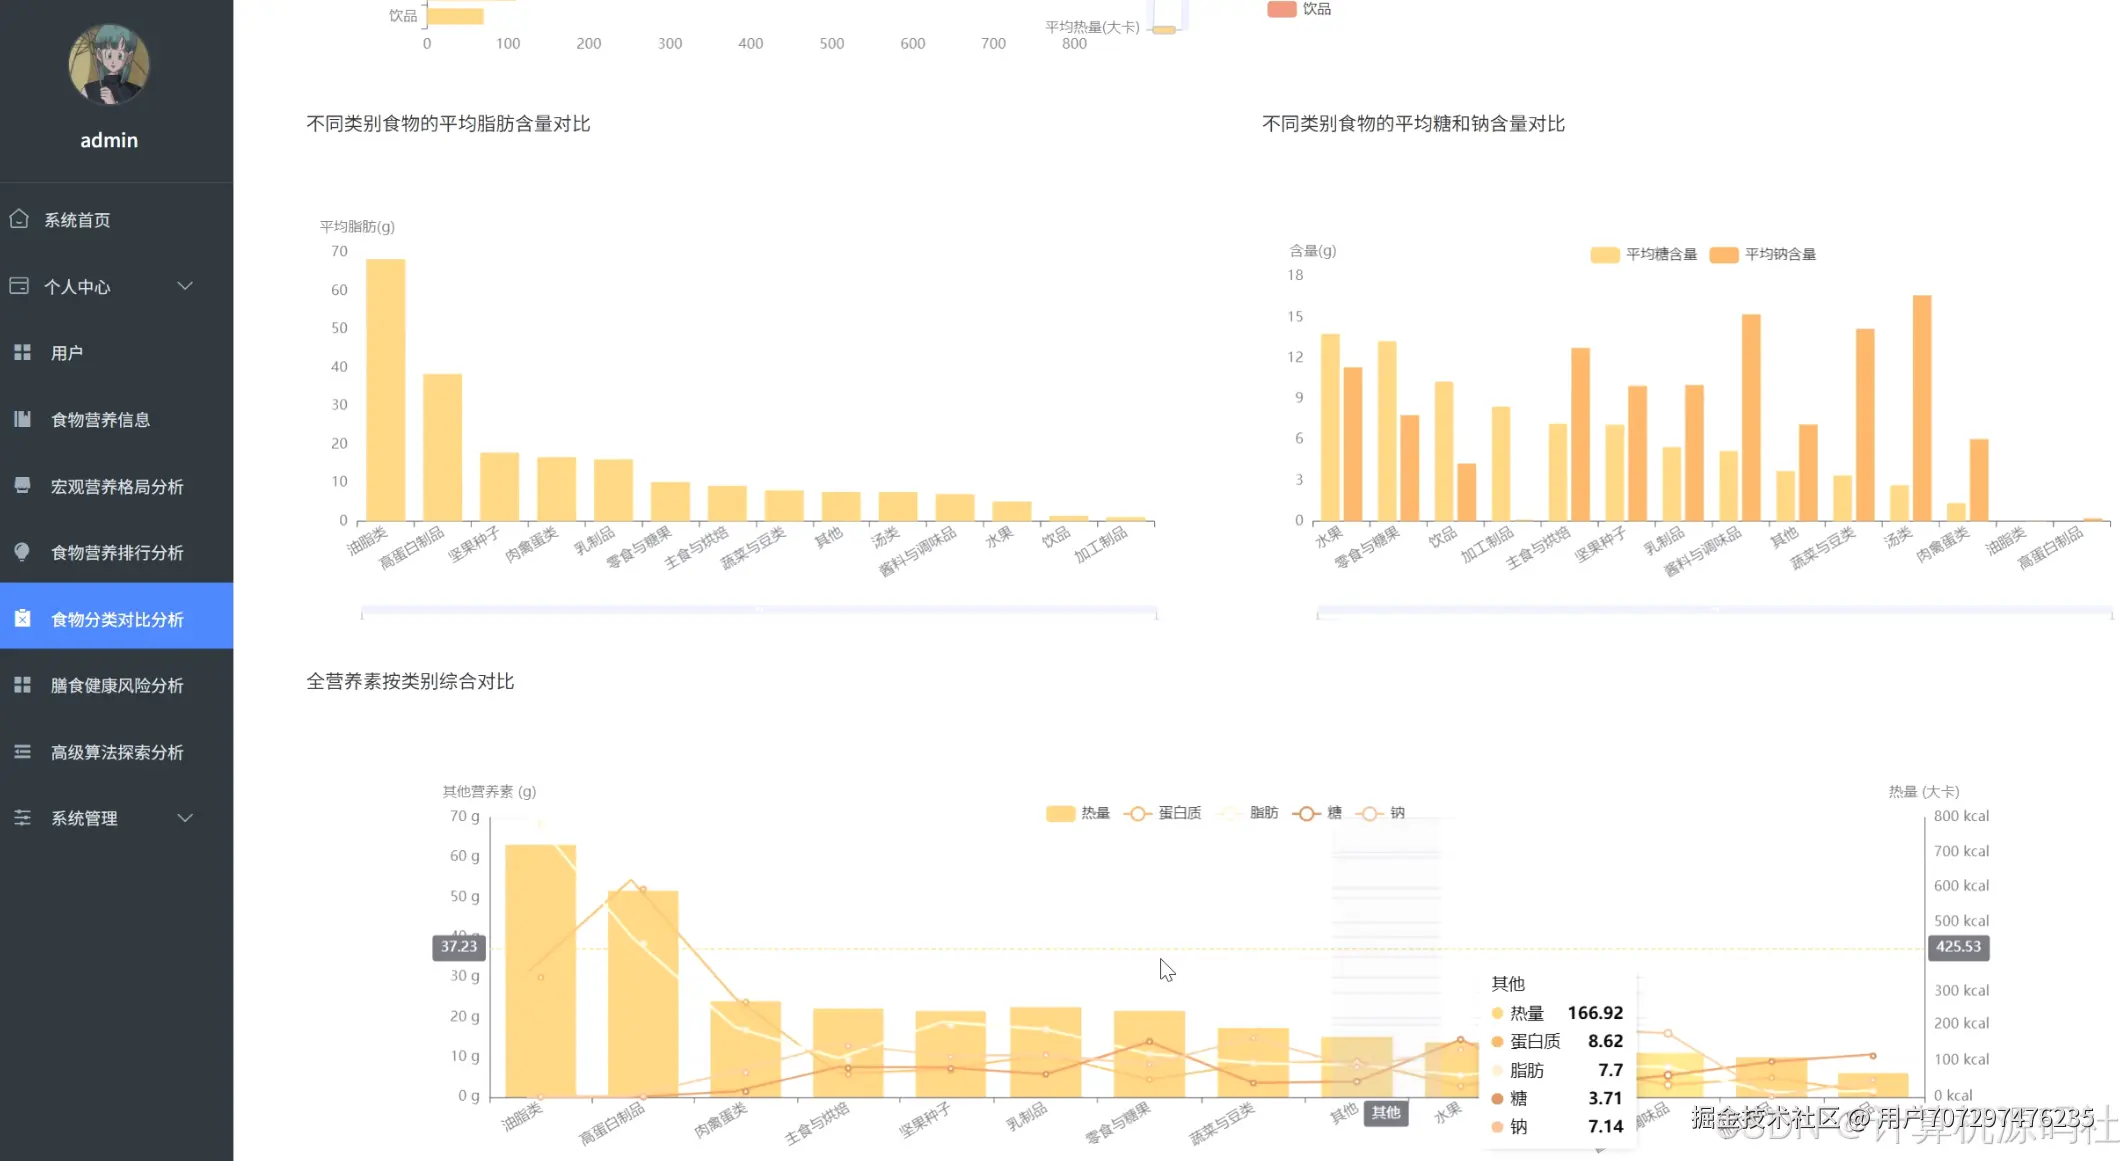This screenshot has height=1161, width=2124.
Task: Click the grid icon beside 用户
Action: point(22,352)
